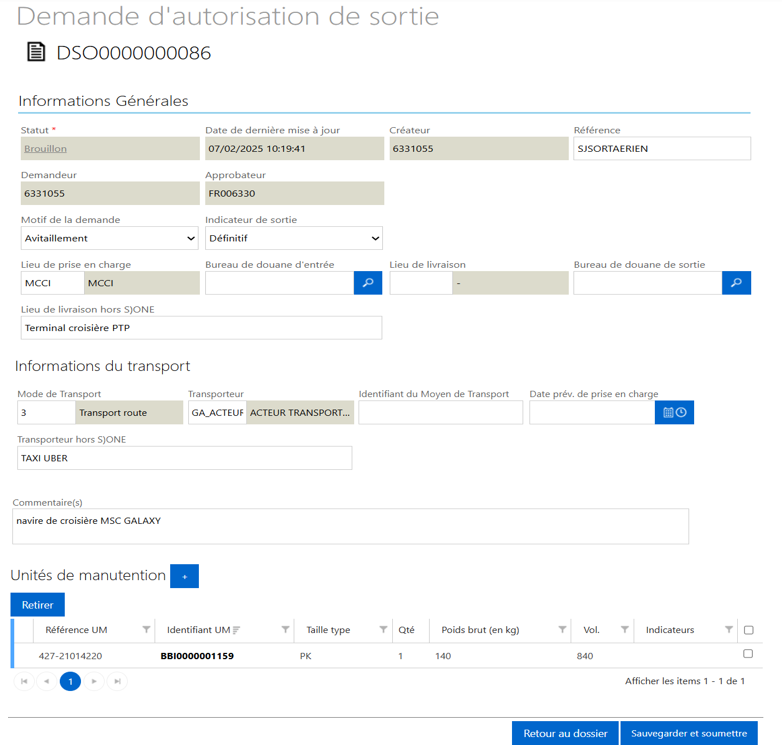
Task: Filter the Taille type column
Action: (383, 630)
